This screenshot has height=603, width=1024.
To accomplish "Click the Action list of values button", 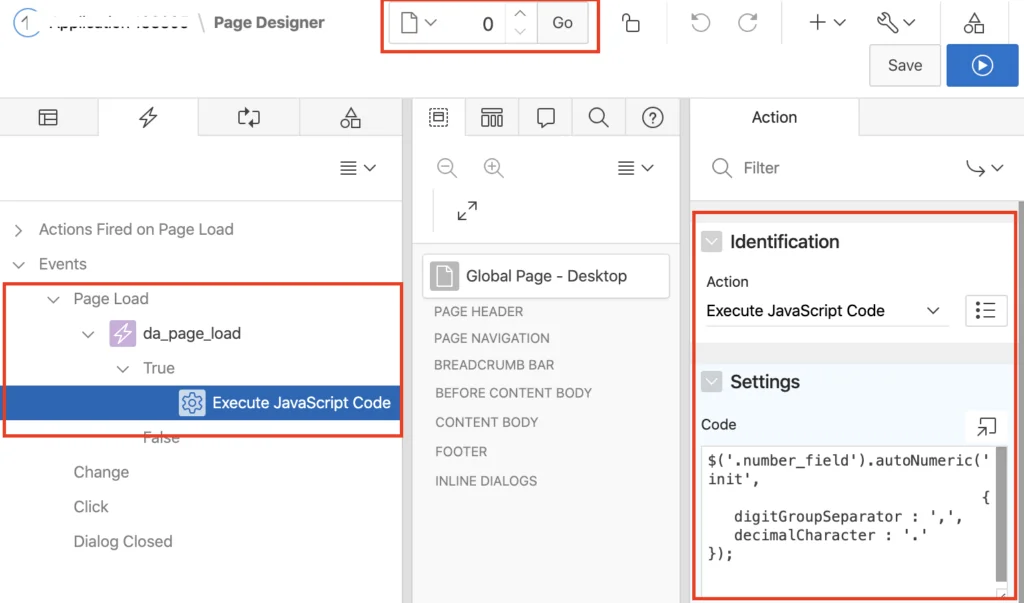I will [986, 311].
